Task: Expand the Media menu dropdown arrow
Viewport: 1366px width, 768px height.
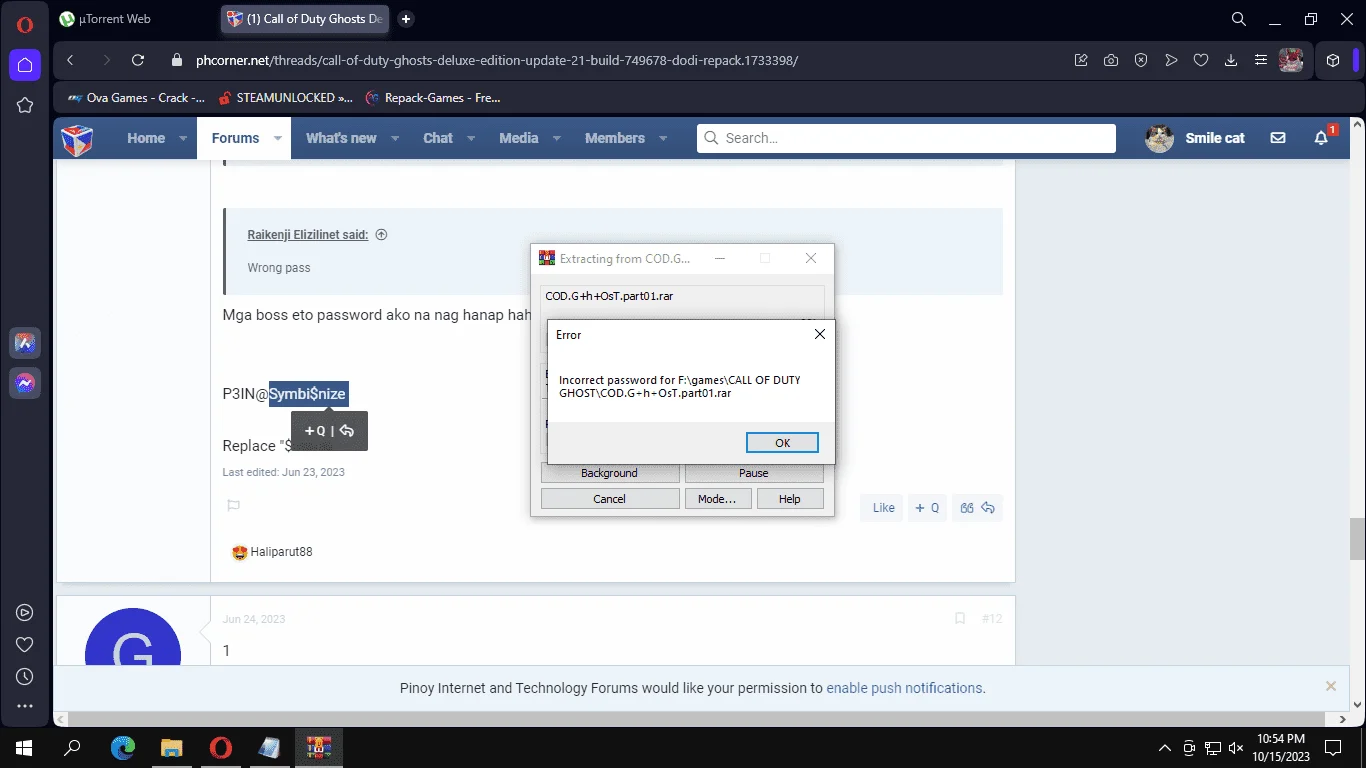Action: (557, 139)
